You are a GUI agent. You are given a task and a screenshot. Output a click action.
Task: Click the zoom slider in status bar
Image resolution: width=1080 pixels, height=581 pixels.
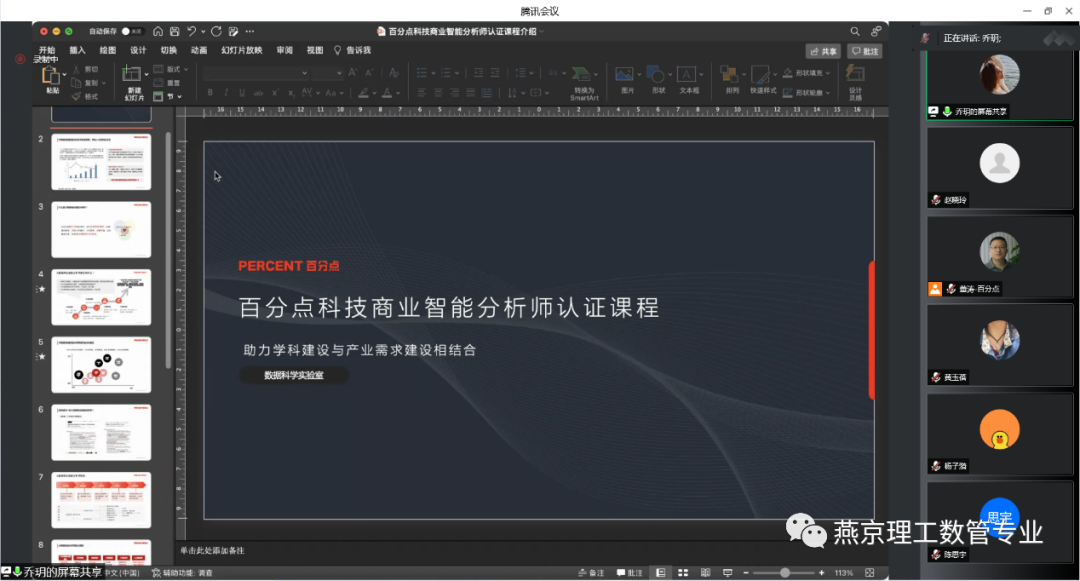coord(785,573)
